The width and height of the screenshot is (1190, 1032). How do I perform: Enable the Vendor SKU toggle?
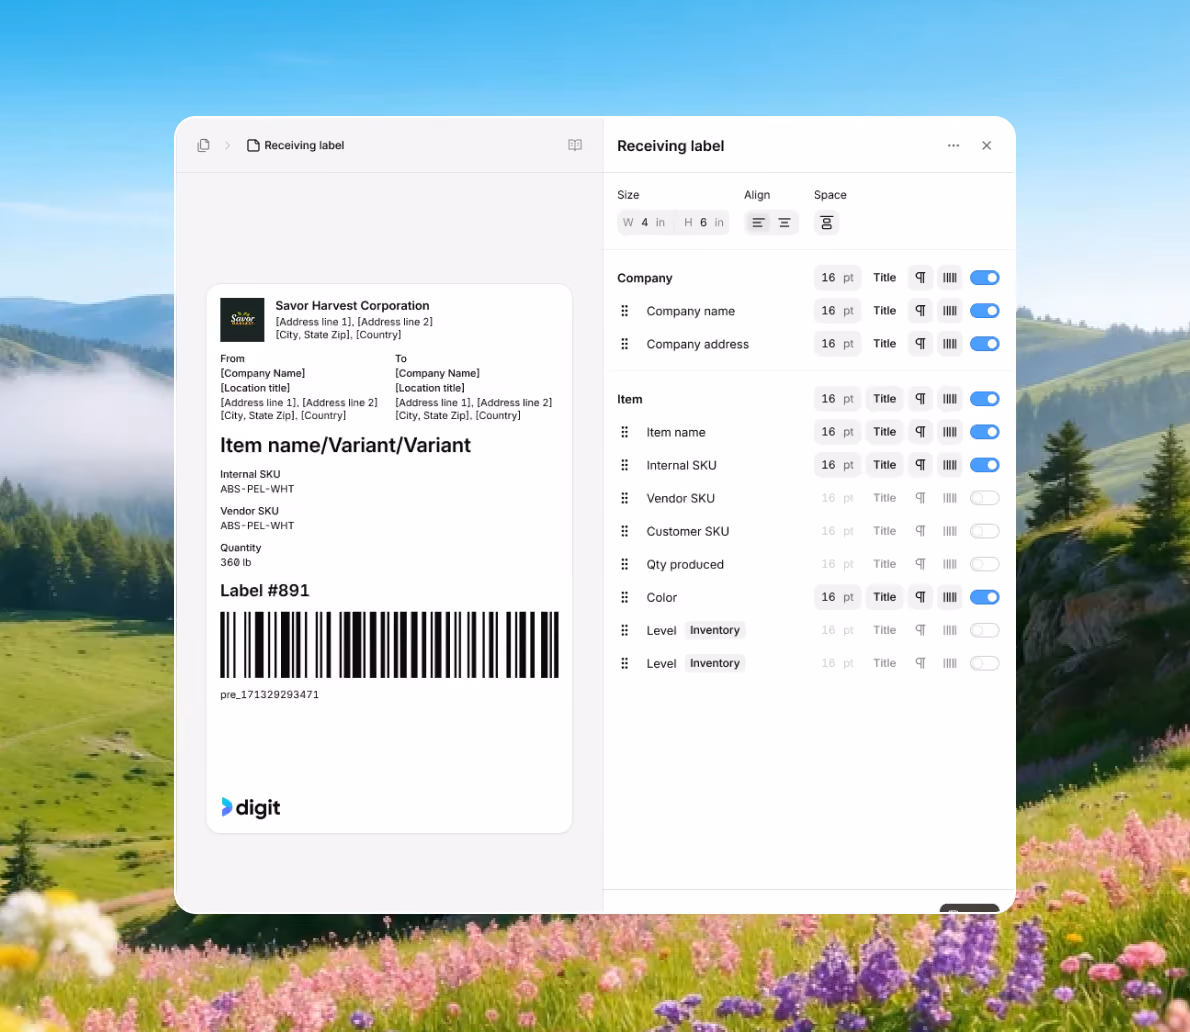click(x=984, y=498)
